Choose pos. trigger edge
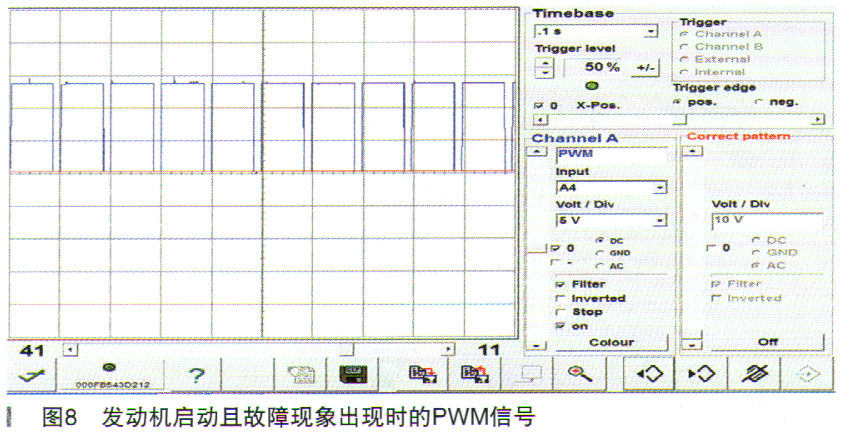Image resolution: width=843 pixels, height=433 pixels. (678, 102)
